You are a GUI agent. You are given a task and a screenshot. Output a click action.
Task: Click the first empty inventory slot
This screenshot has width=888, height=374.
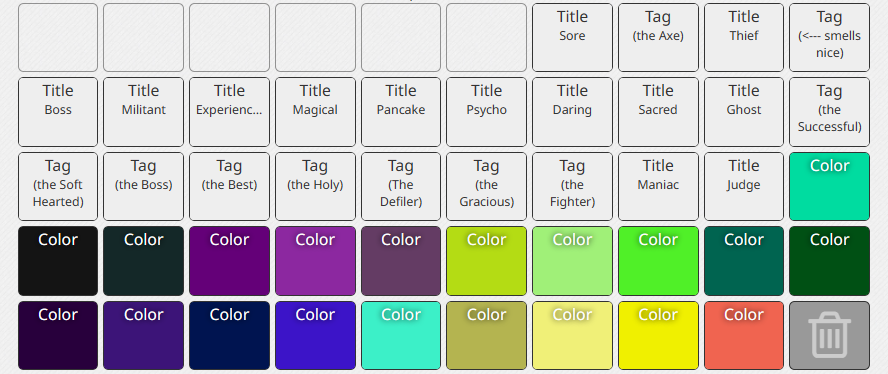58,37
